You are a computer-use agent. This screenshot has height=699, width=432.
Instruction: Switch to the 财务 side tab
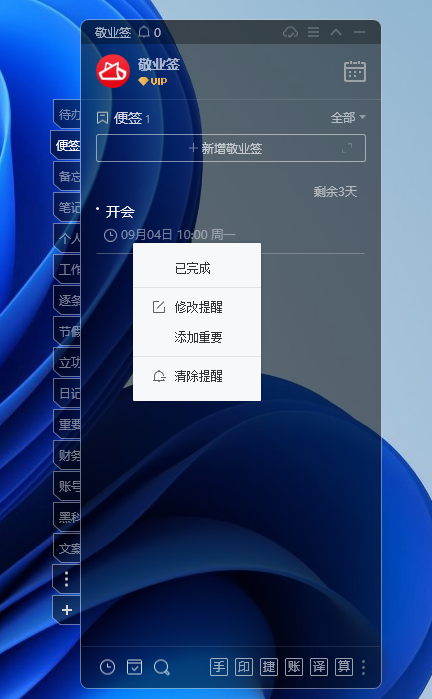click(x=67, y=455)
